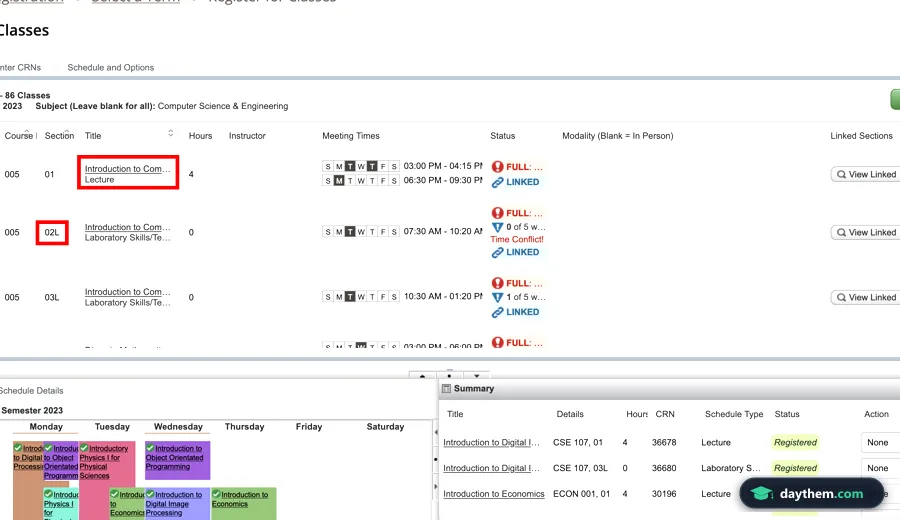Click the LINKED chain icon below Time Conflict
This screenshot has width=900, height=520.
point(497,252)
